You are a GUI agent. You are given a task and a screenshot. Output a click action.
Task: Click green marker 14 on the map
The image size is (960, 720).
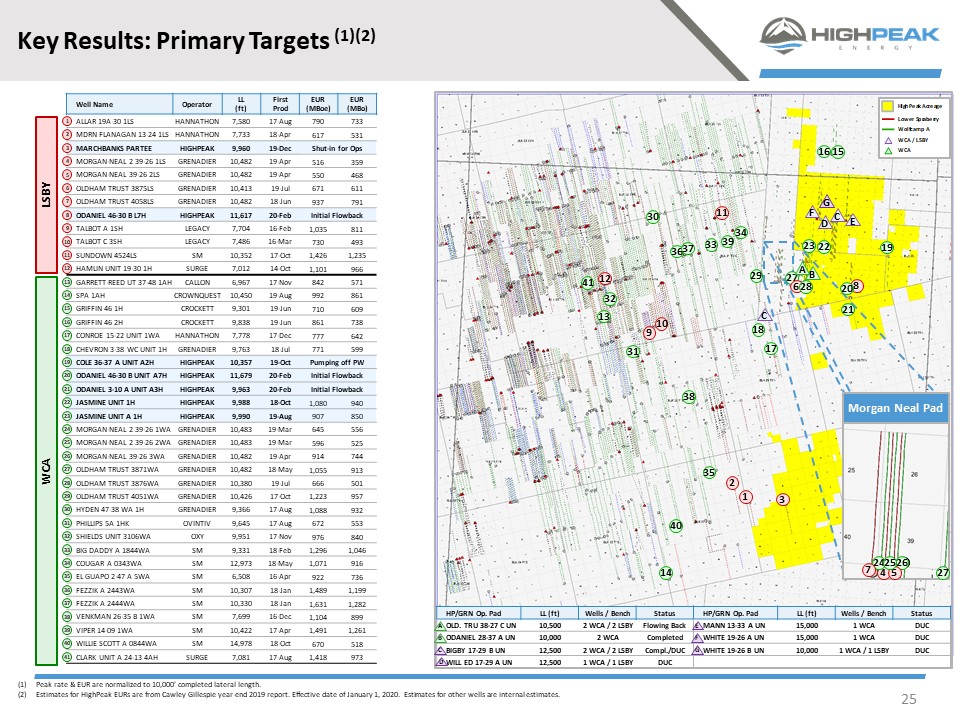(x=666, y=572)
